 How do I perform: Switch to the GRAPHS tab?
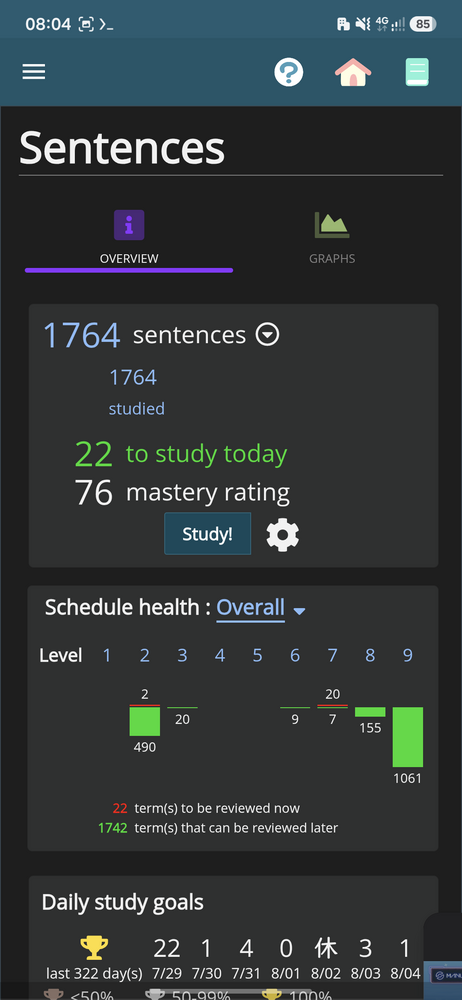[x=332, y=259]
